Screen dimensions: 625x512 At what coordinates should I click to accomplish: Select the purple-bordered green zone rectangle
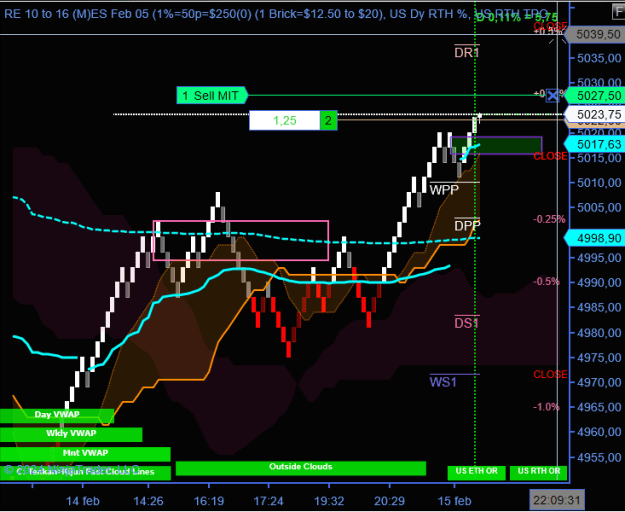496,145
